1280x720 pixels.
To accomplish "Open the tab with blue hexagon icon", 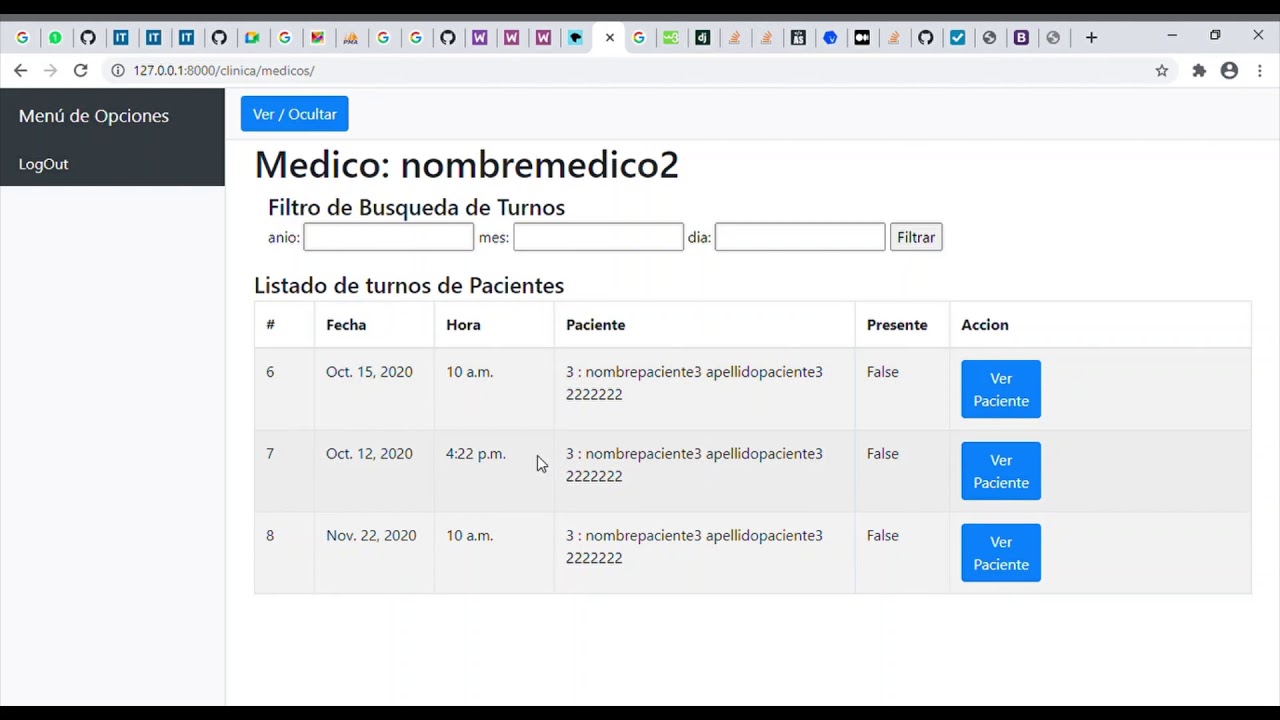I will (x=830, y=38).
